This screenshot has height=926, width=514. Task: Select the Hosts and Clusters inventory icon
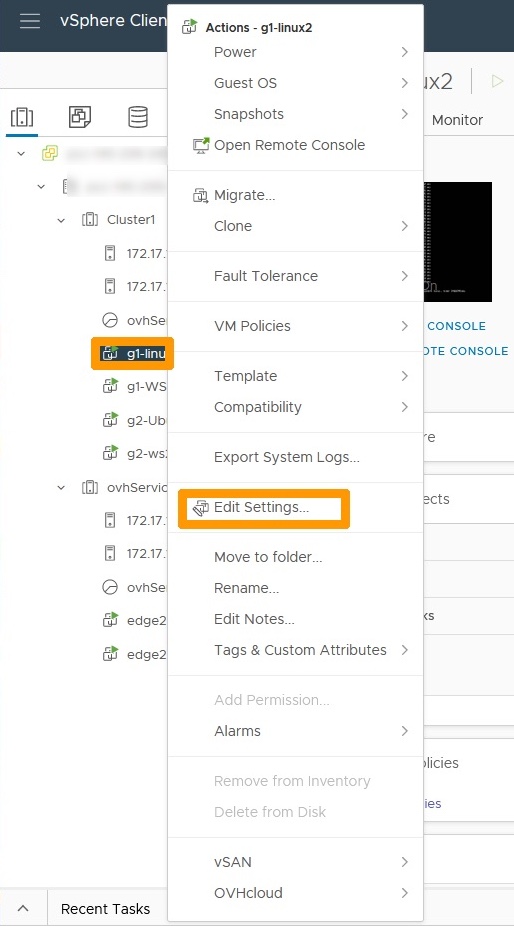tap(22, 117)
